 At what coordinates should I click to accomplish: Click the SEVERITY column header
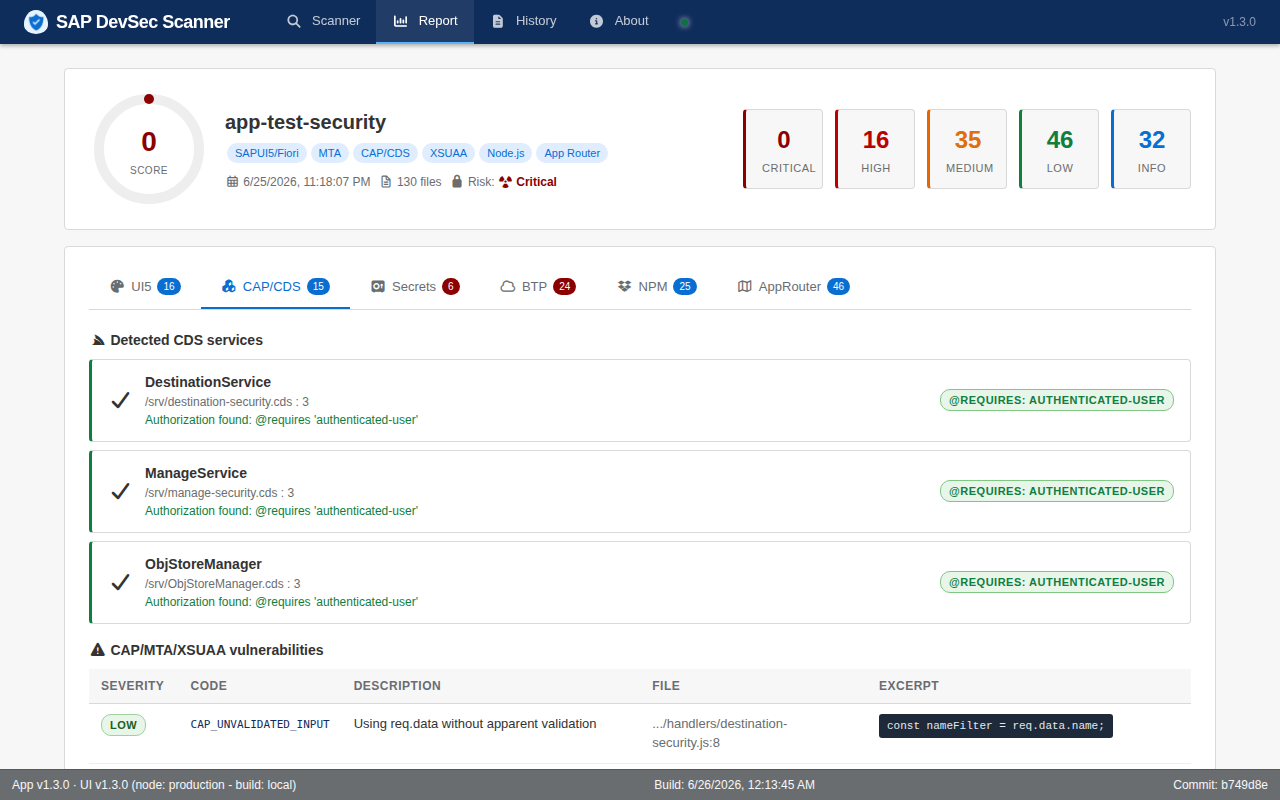pos(132,686)
